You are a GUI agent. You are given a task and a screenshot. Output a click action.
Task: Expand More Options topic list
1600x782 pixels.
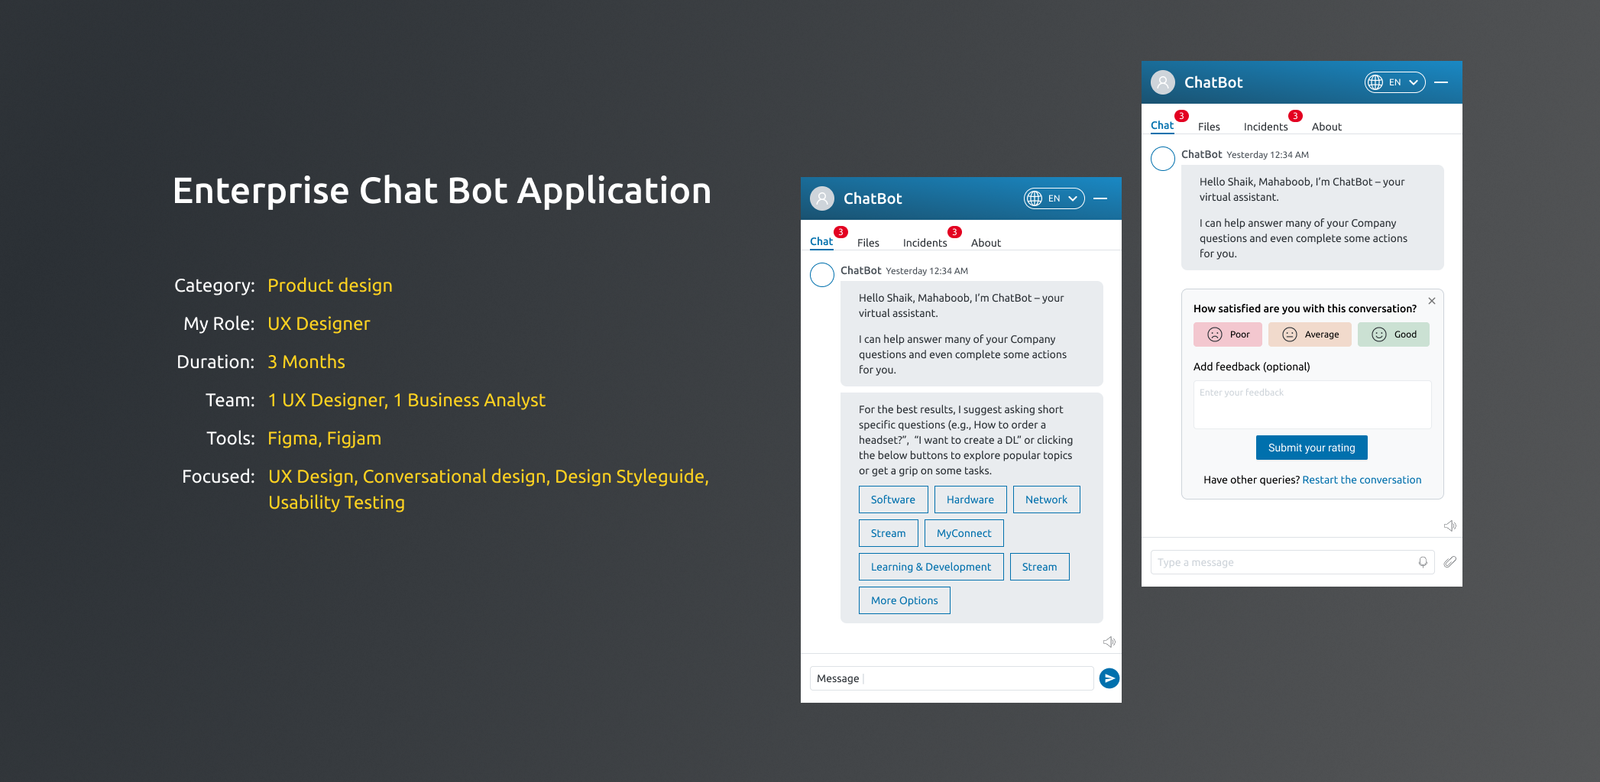pyautogui.click(x=904, y=600)
